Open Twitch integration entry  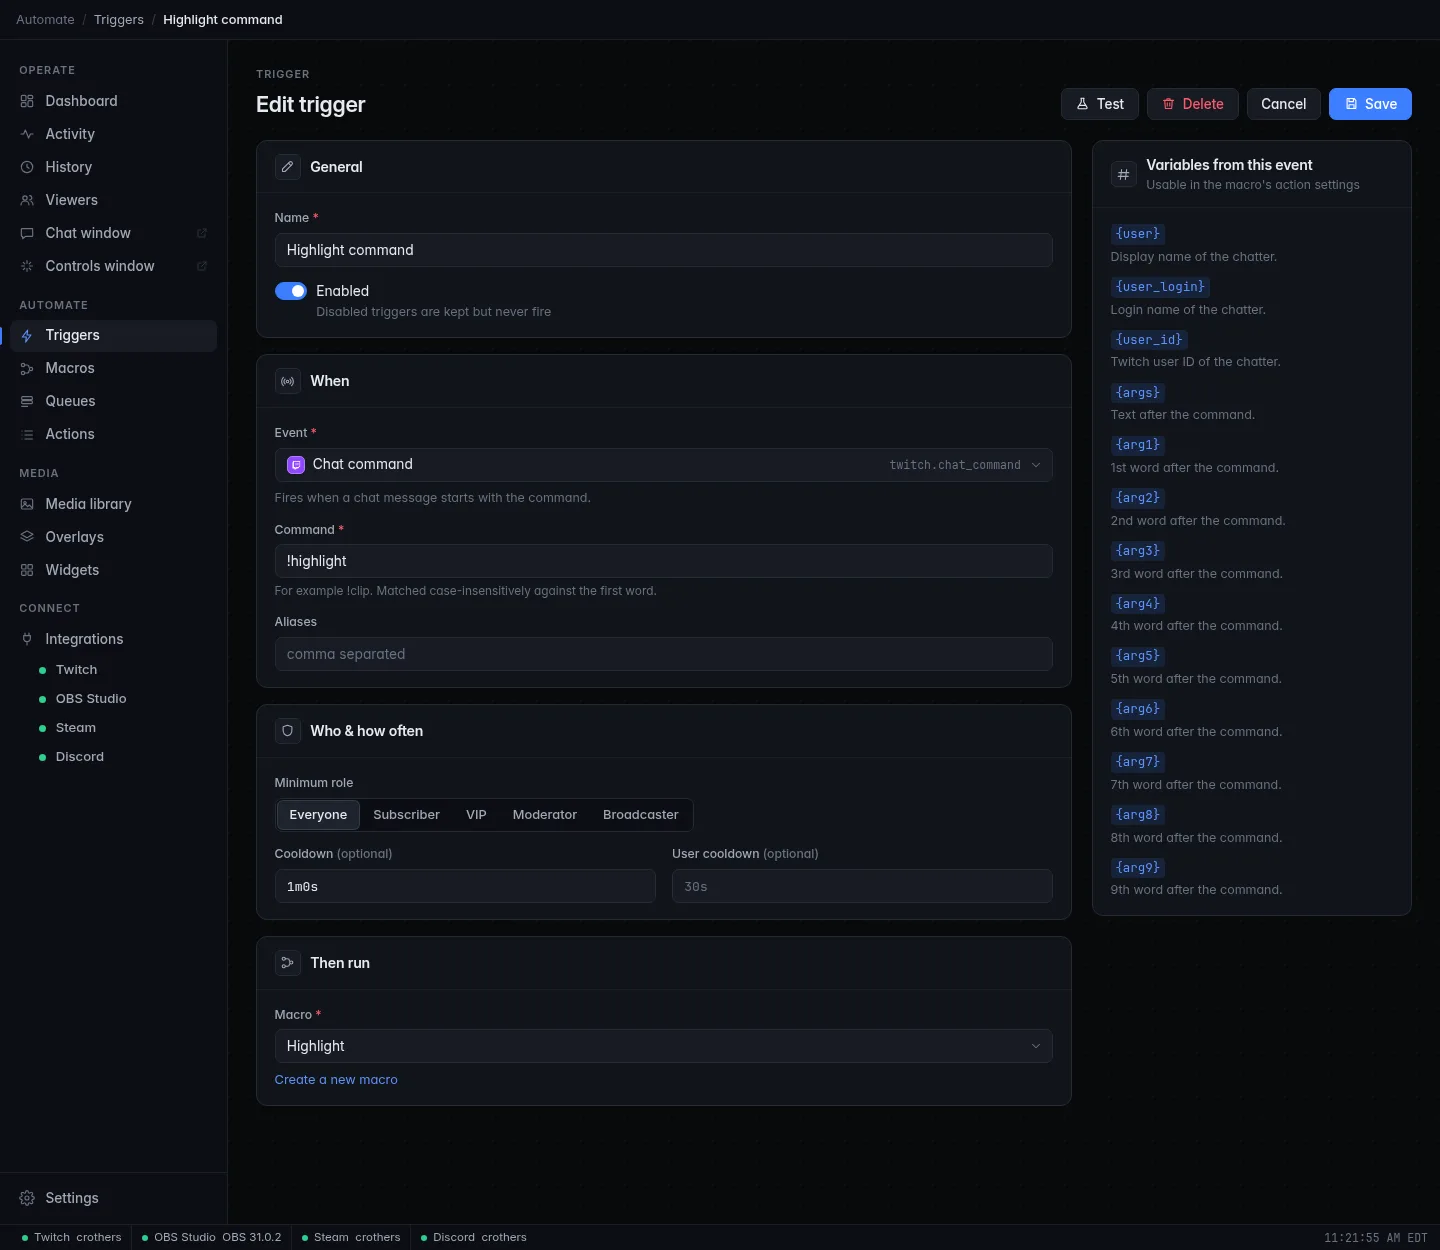(76, 670)
